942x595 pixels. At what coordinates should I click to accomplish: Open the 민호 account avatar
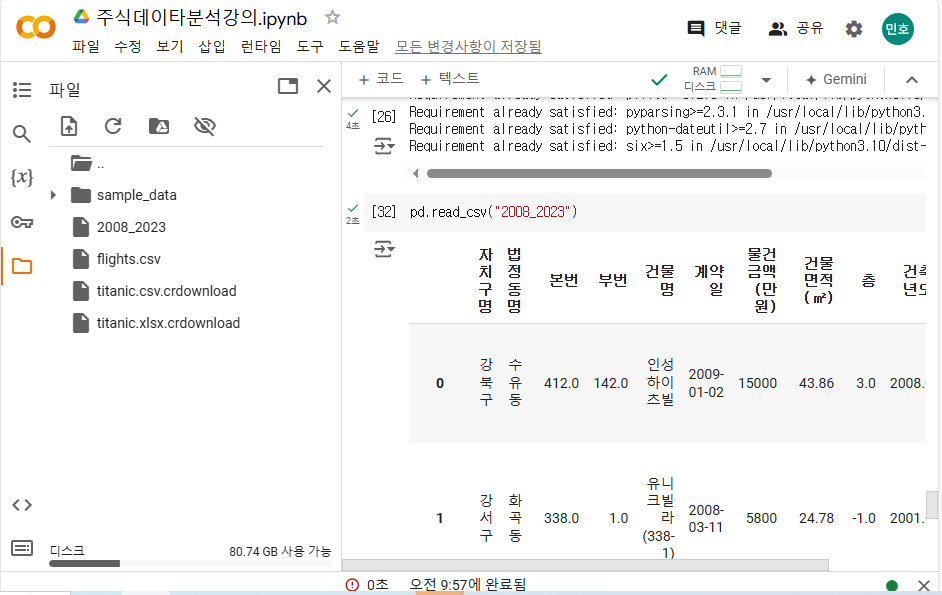(898, 29)
